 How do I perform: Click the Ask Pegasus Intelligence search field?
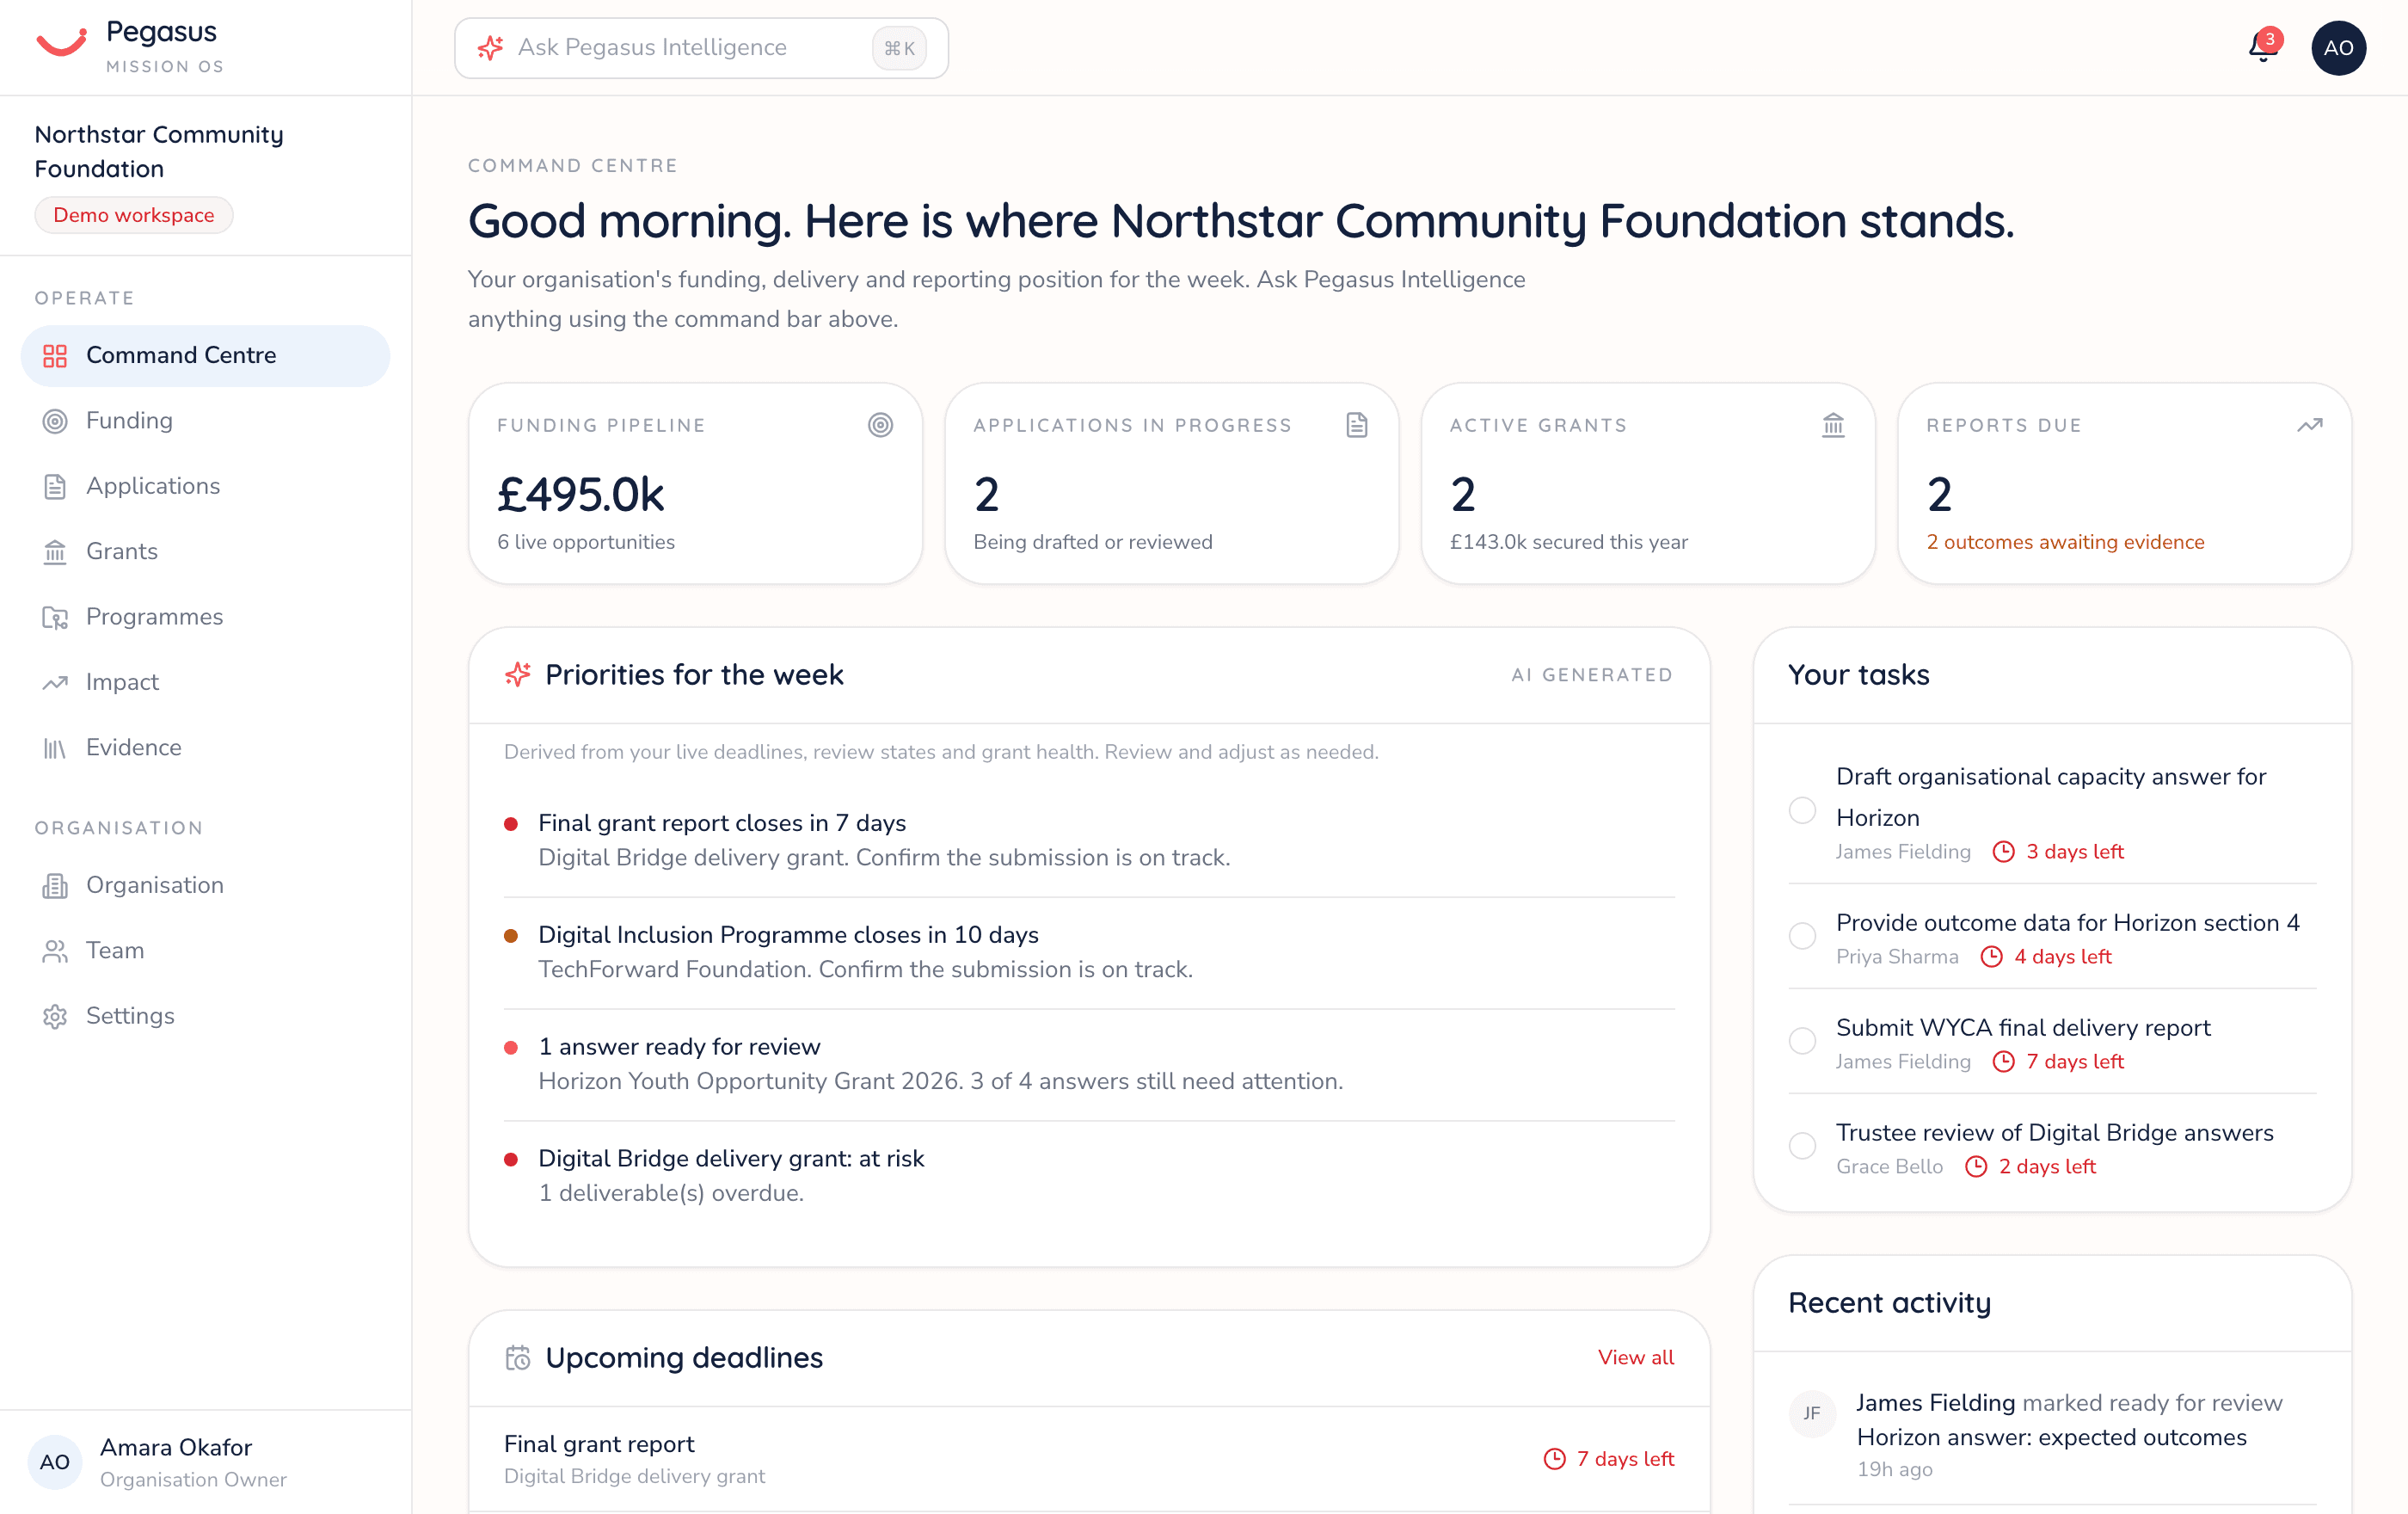click(701, 48)
